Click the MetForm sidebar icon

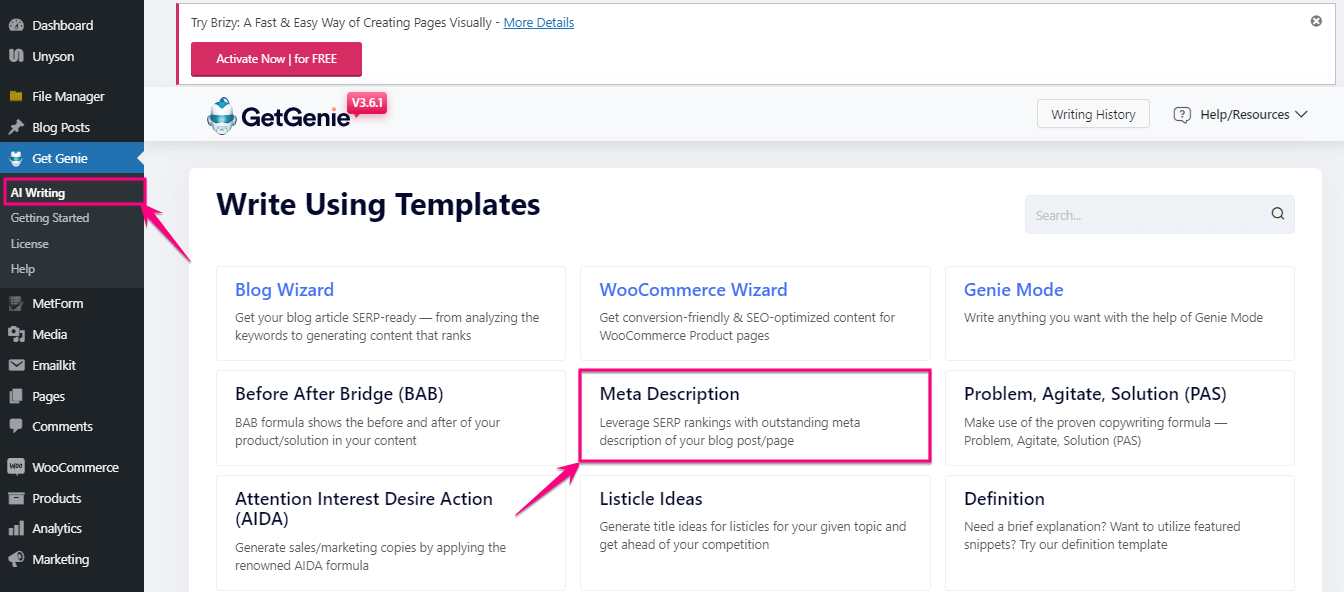pyautogui.click(x=16, y=304)
